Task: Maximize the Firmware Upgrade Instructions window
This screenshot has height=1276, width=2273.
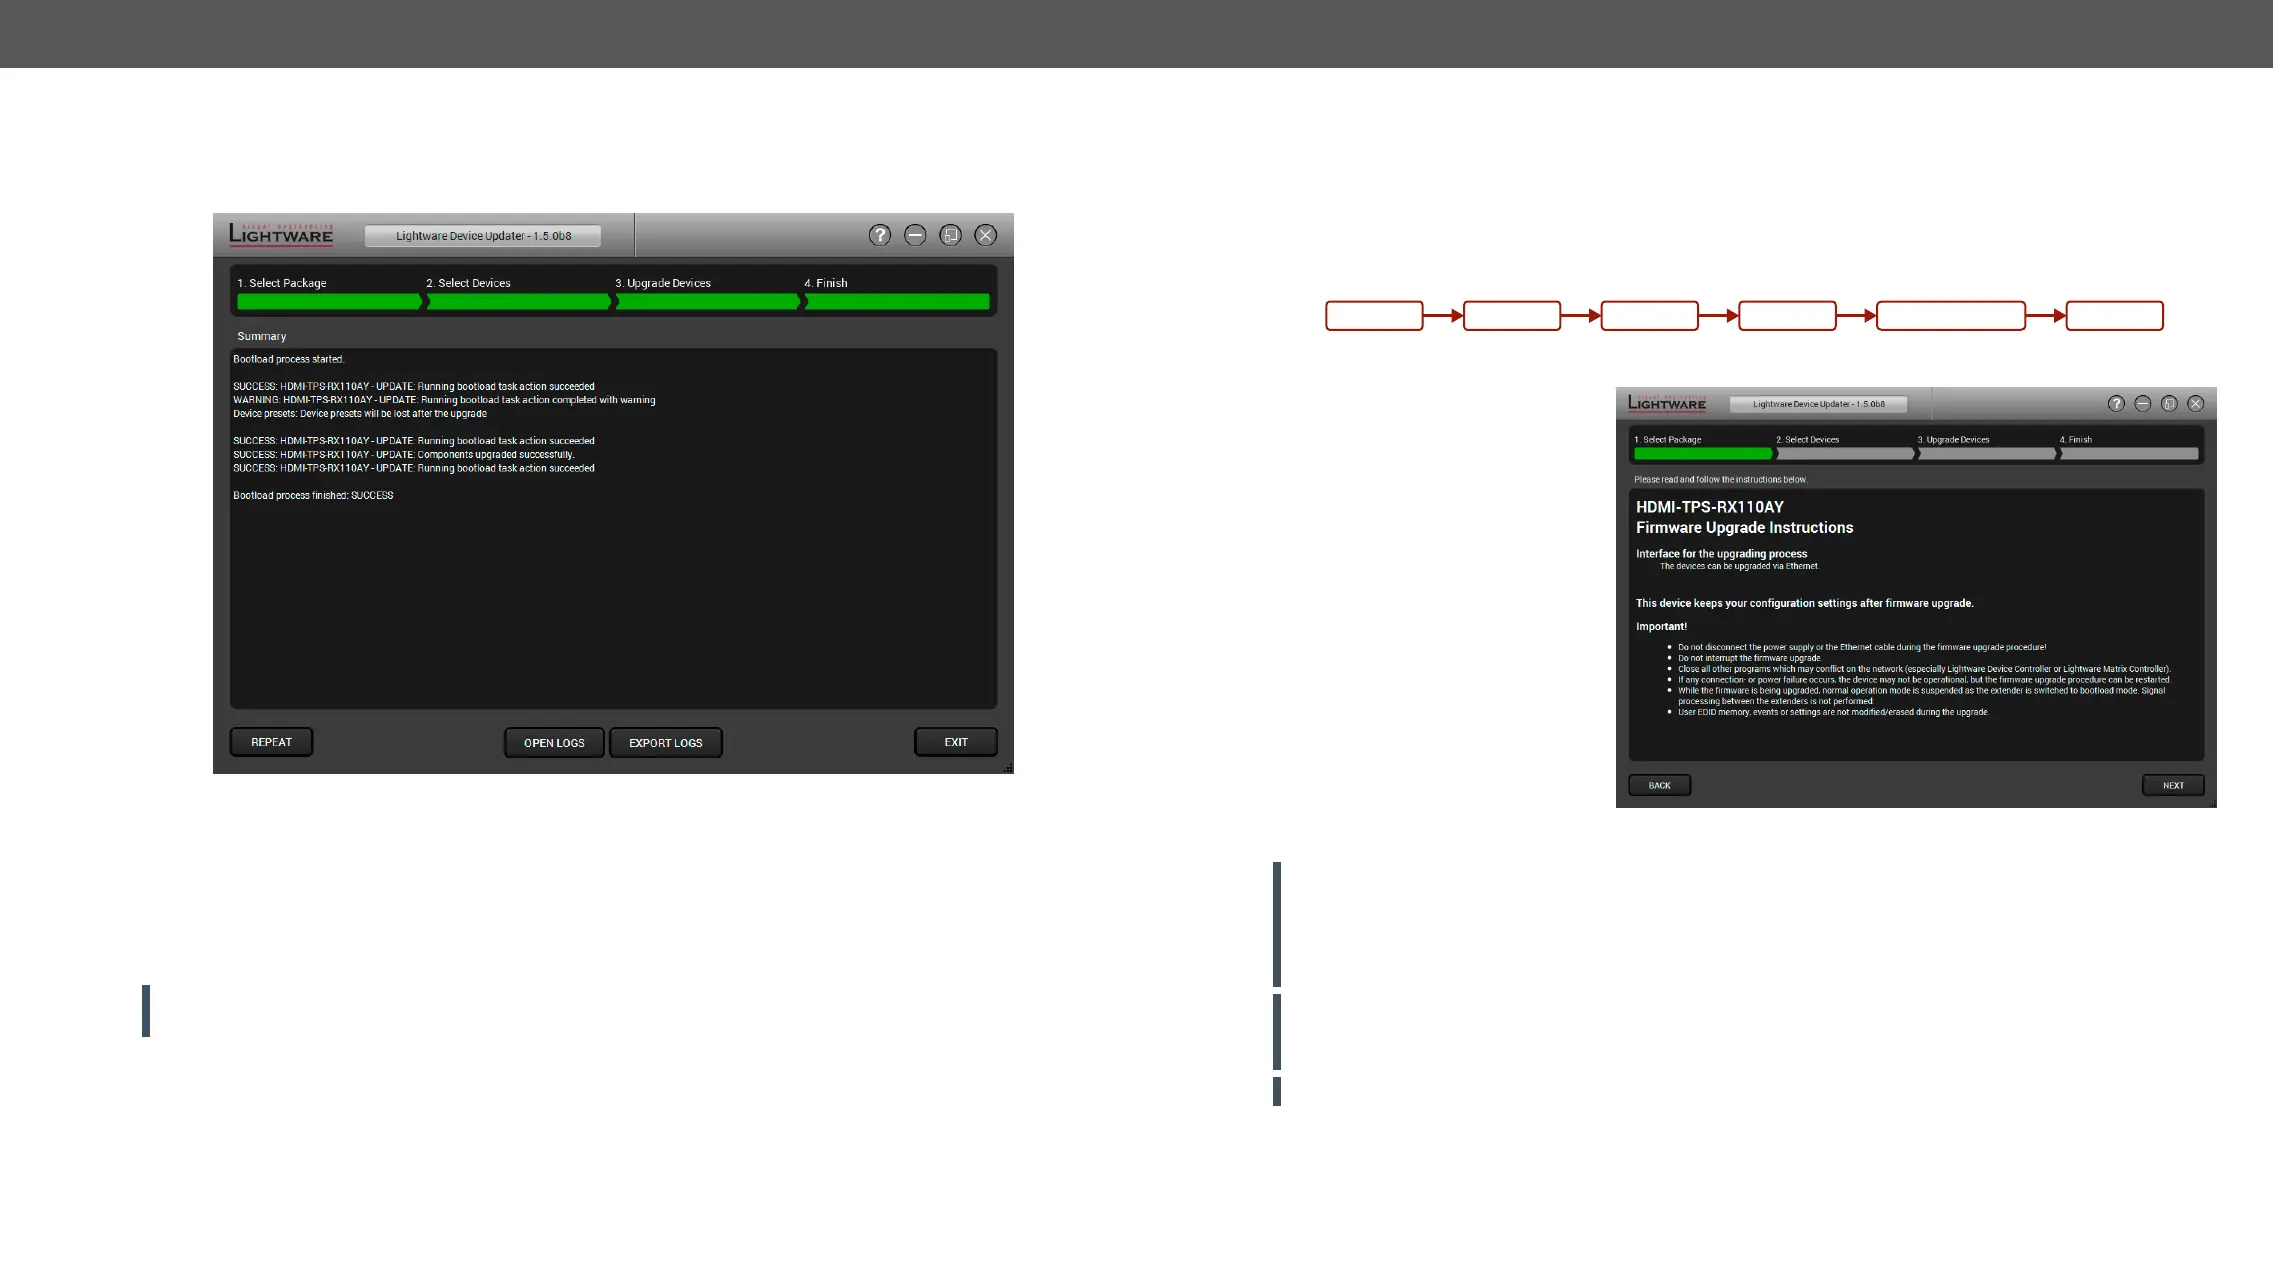Action: point(2169,403)
